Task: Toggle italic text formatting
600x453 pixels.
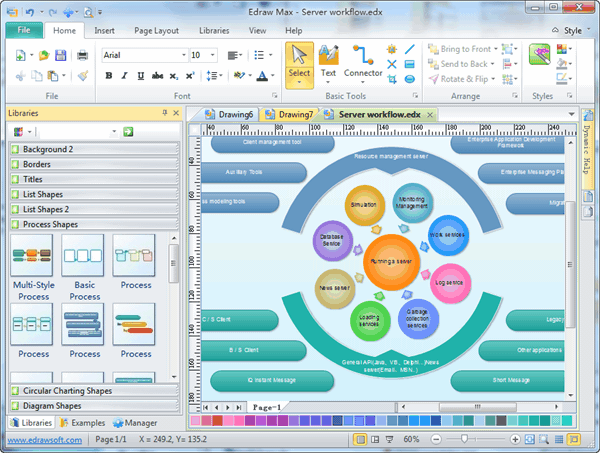Action: 126,76
